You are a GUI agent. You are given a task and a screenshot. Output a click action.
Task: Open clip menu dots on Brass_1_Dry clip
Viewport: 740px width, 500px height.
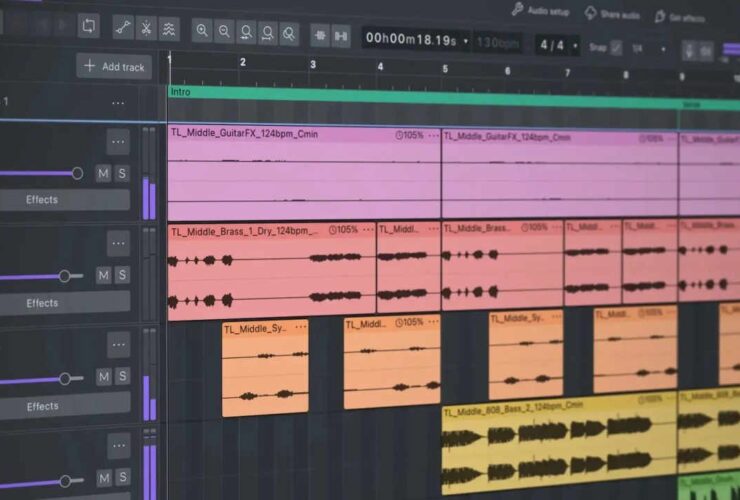(368, 230)
